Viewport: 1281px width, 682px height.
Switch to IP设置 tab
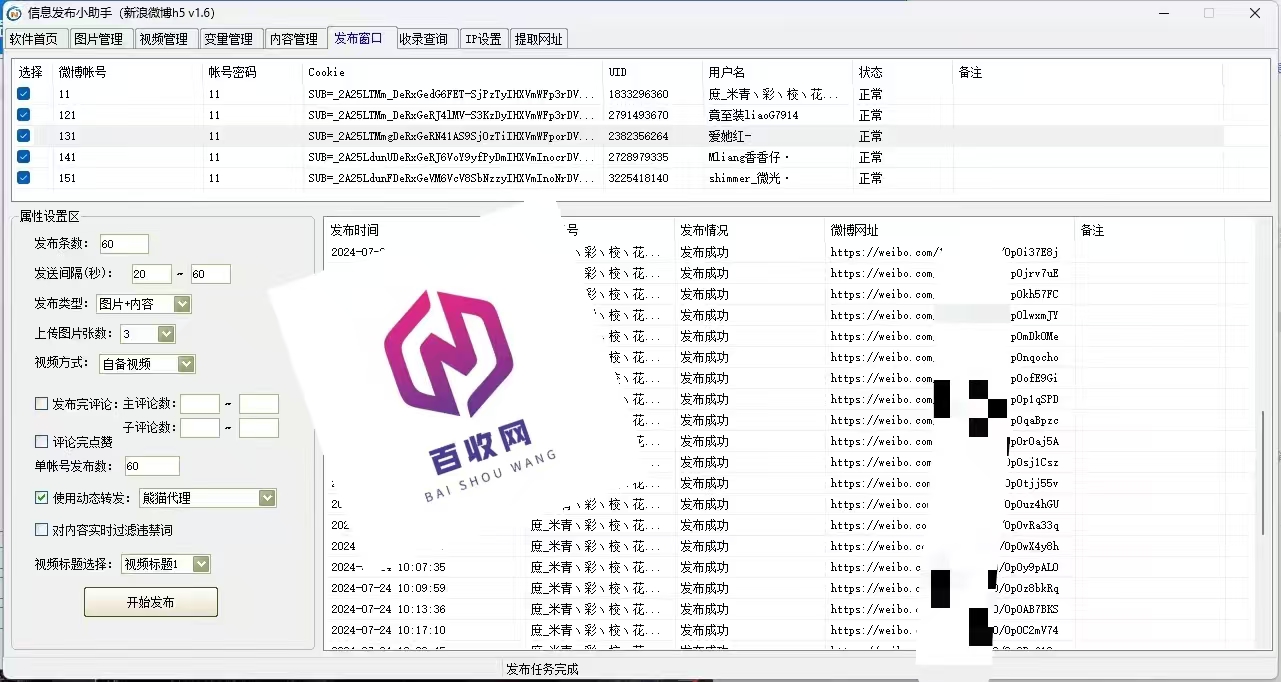[483, 39]
